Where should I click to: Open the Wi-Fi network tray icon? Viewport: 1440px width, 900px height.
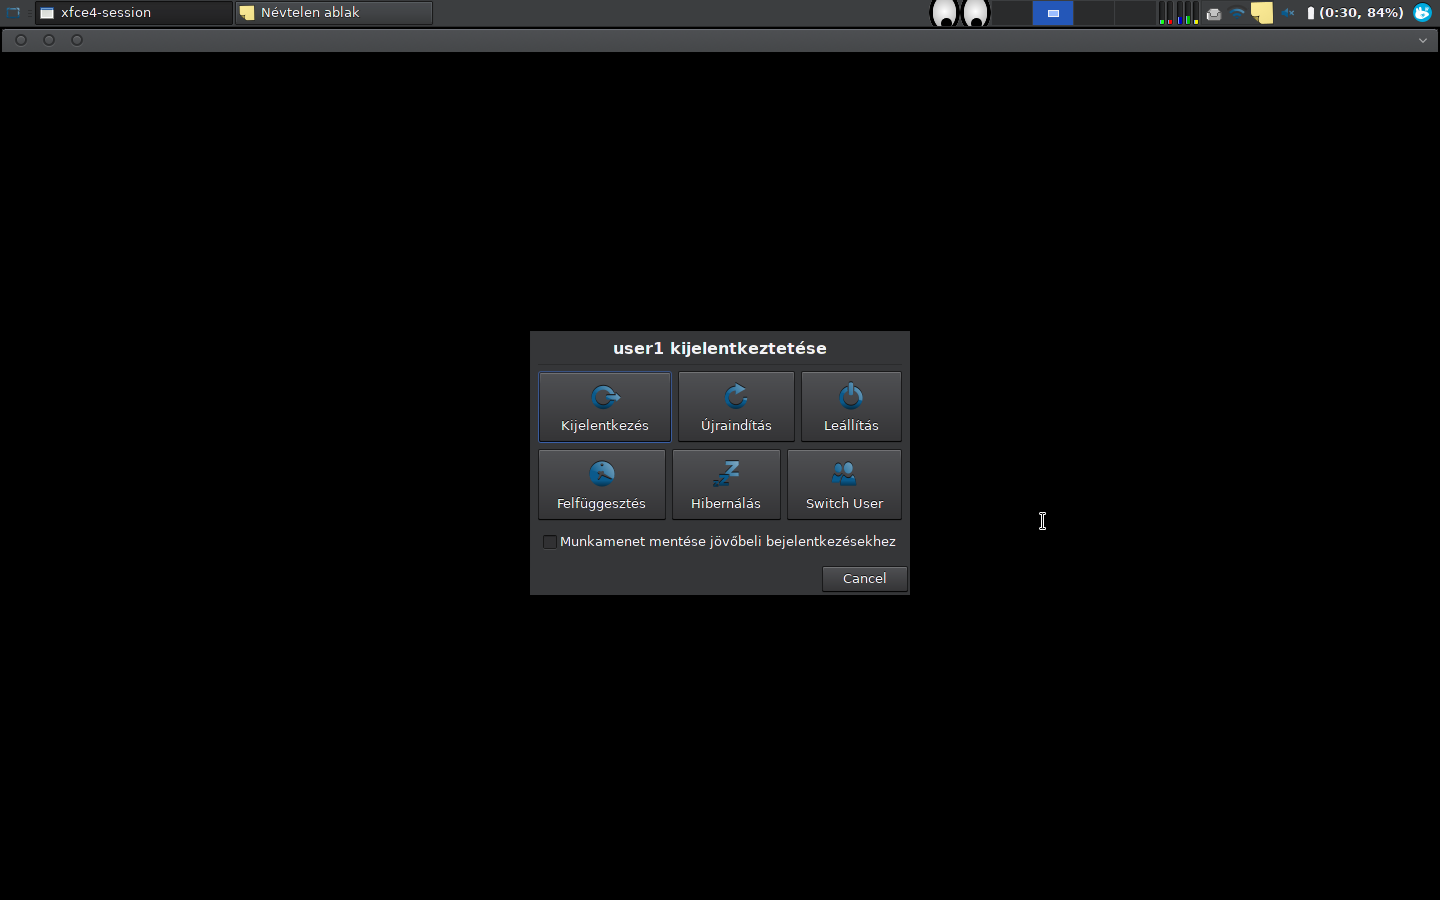[x=1237, y=13]
